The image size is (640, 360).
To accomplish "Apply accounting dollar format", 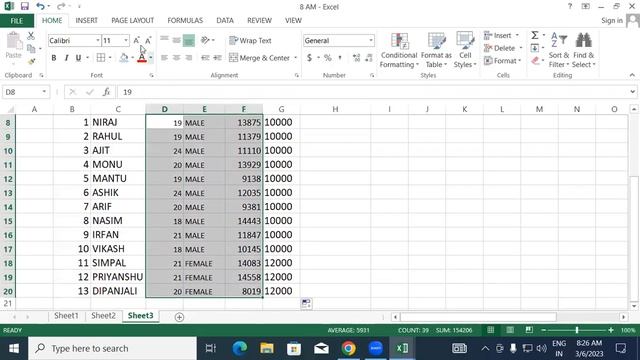I will (x=309, y=58).
